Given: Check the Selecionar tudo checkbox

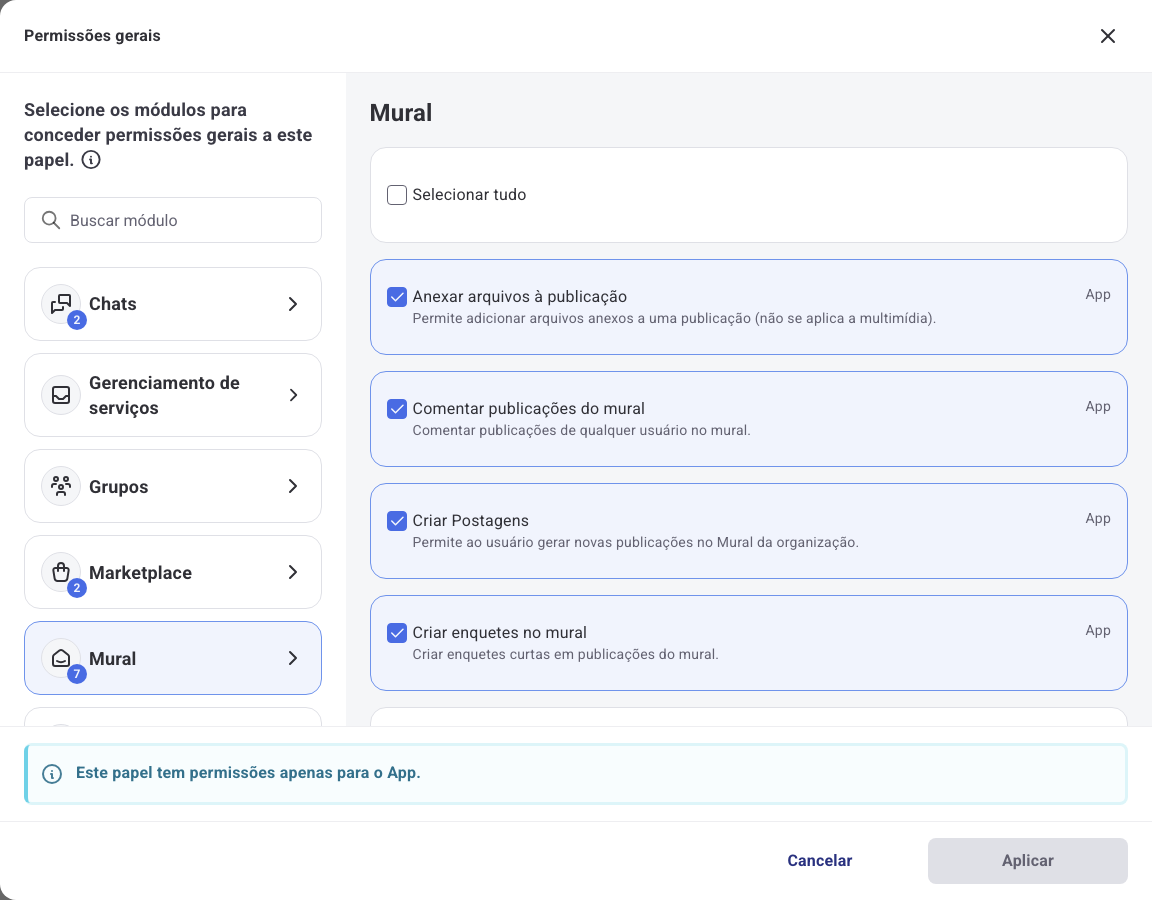Looking at the screenshot, I should 397,195.
